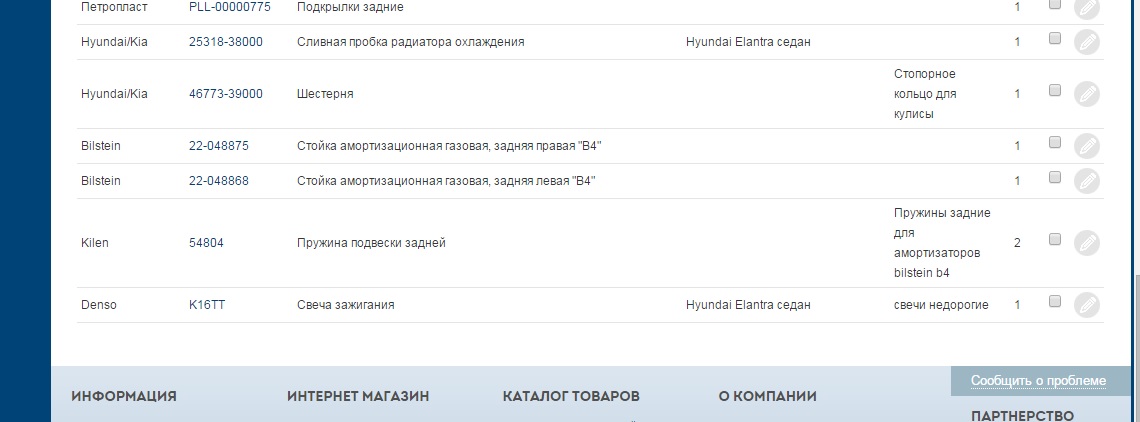Click Стойка амортизационная газовая, задняя левая text

[x=446, y=181]
